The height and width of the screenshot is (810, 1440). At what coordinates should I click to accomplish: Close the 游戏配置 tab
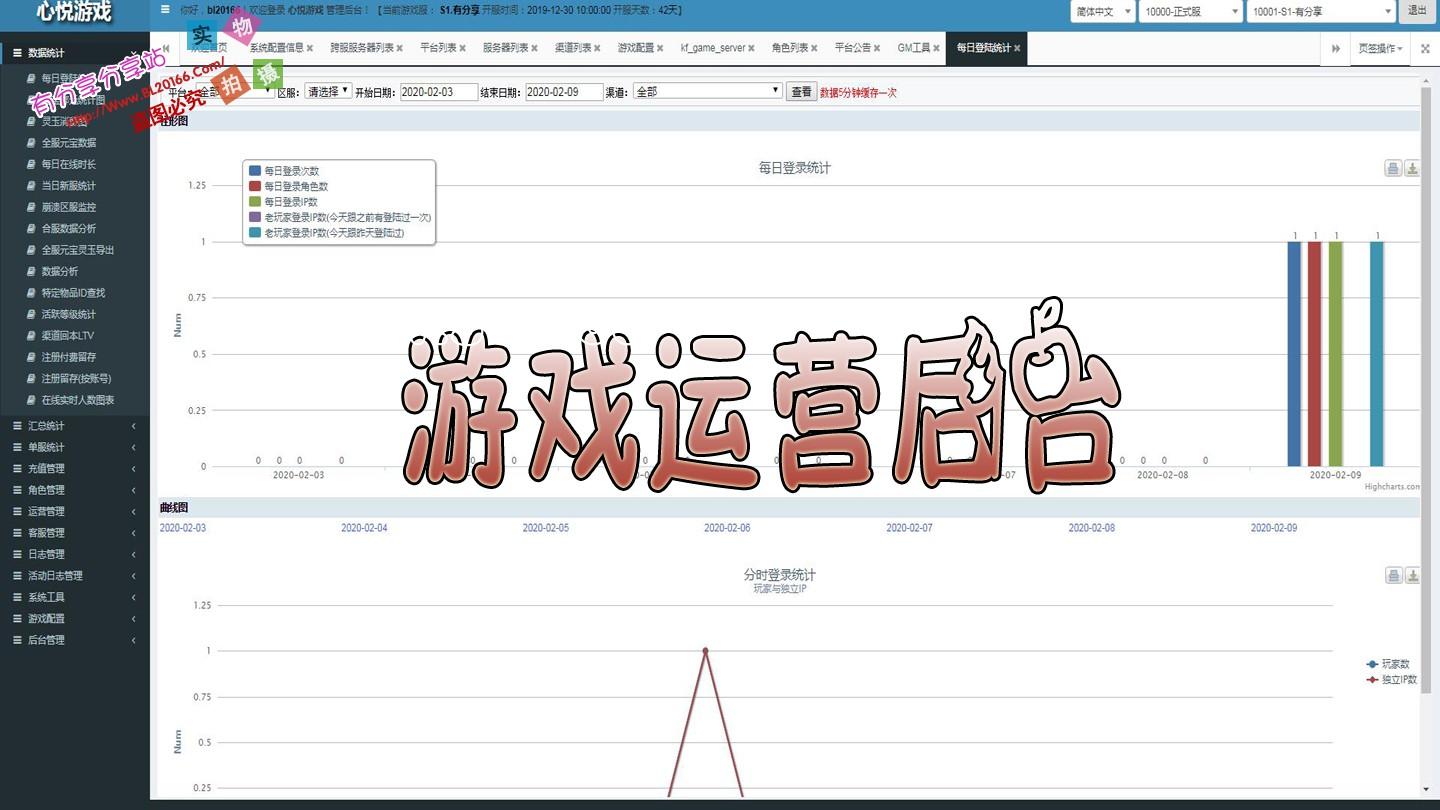[x=660, y=48]
